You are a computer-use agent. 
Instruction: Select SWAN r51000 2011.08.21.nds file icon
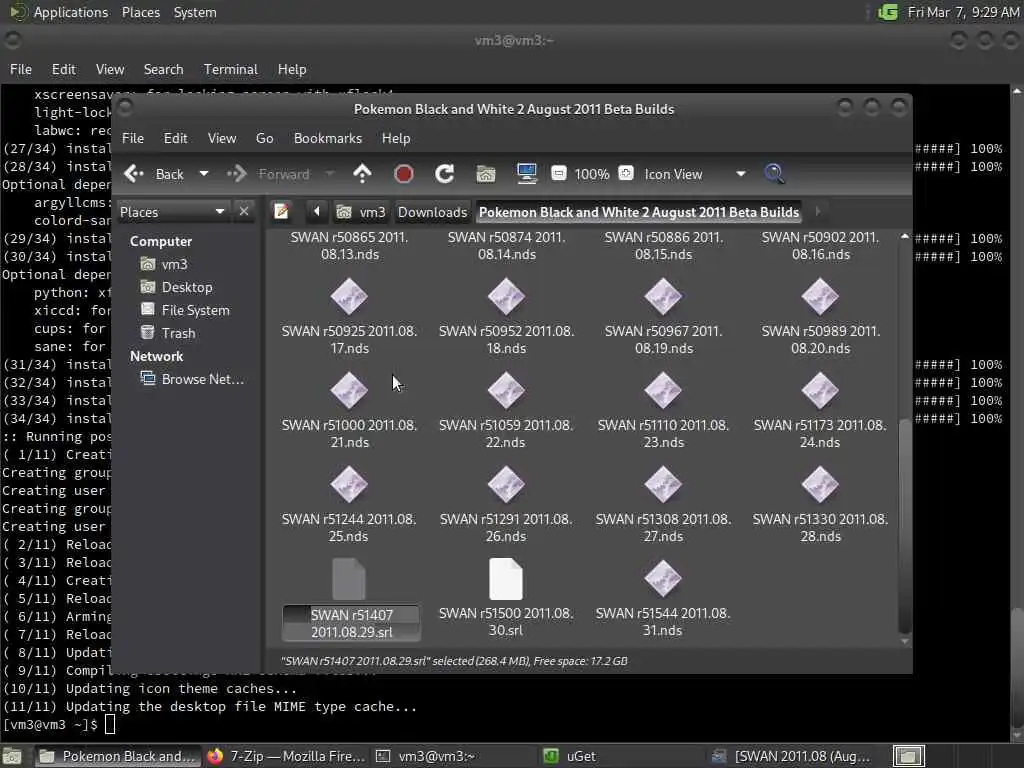pyautogui.click(x=349, y=391)
